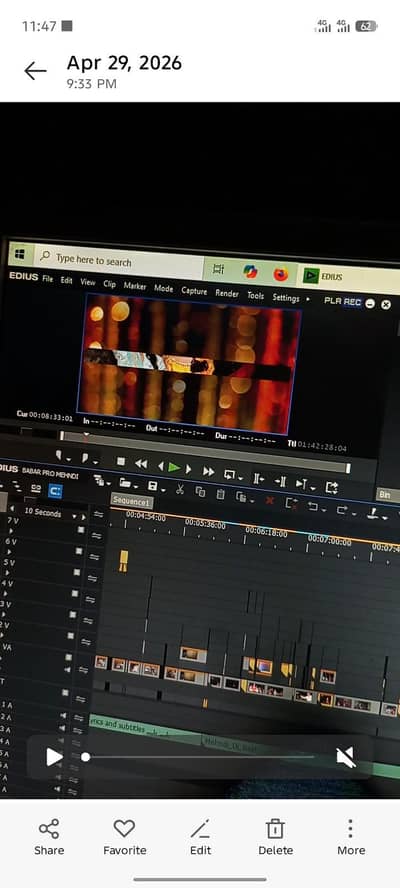Open the EDIUS open-project folder icon

[x=125, y=483]
